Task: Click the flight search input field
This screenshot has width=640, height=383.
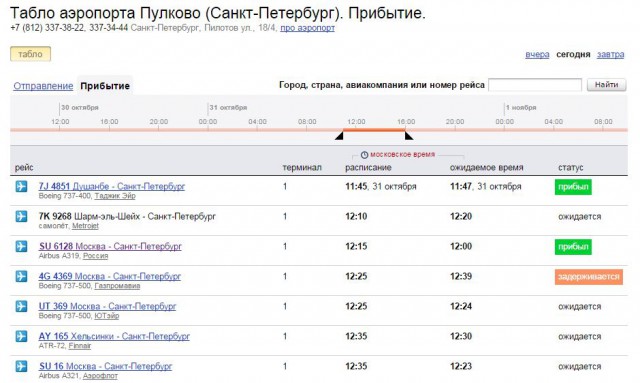Action: coord(535,85)
